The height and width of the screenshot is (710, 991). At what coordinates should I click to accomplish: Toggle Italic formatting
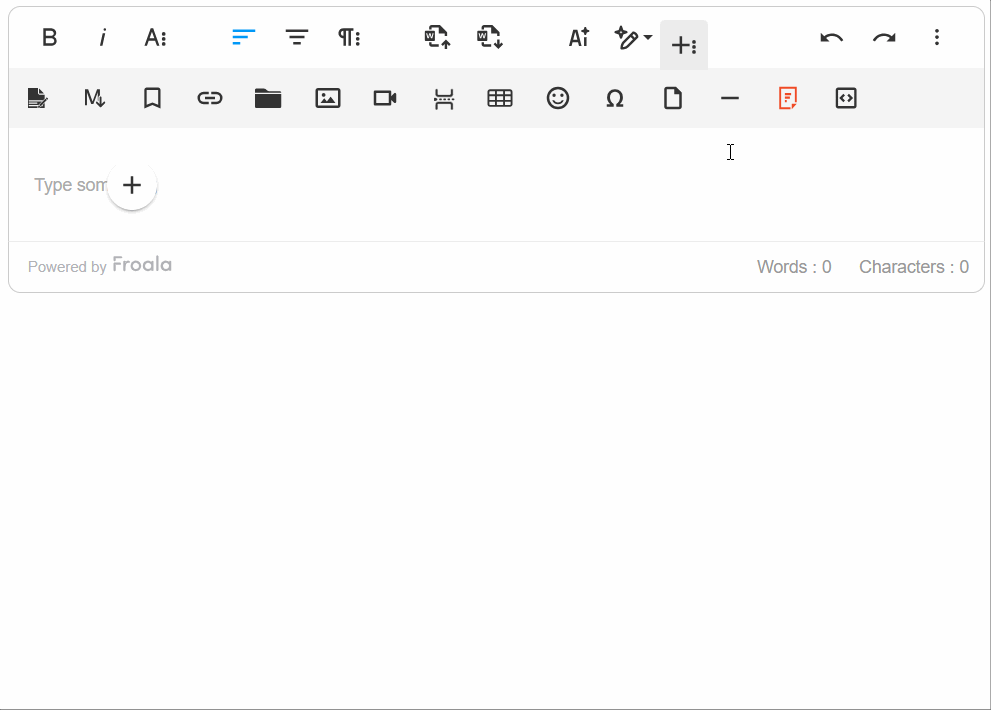point(102,38)
